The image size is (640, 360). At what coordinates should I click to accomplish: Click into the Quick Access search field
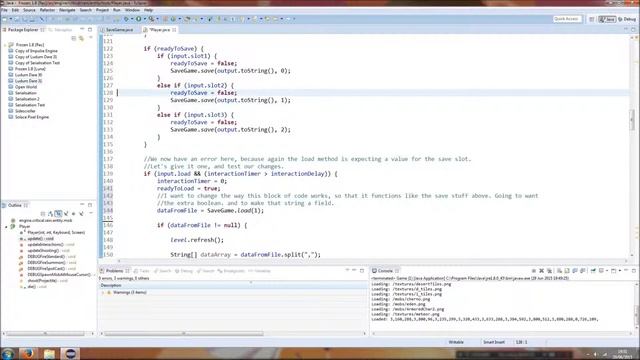coord(566,19)
